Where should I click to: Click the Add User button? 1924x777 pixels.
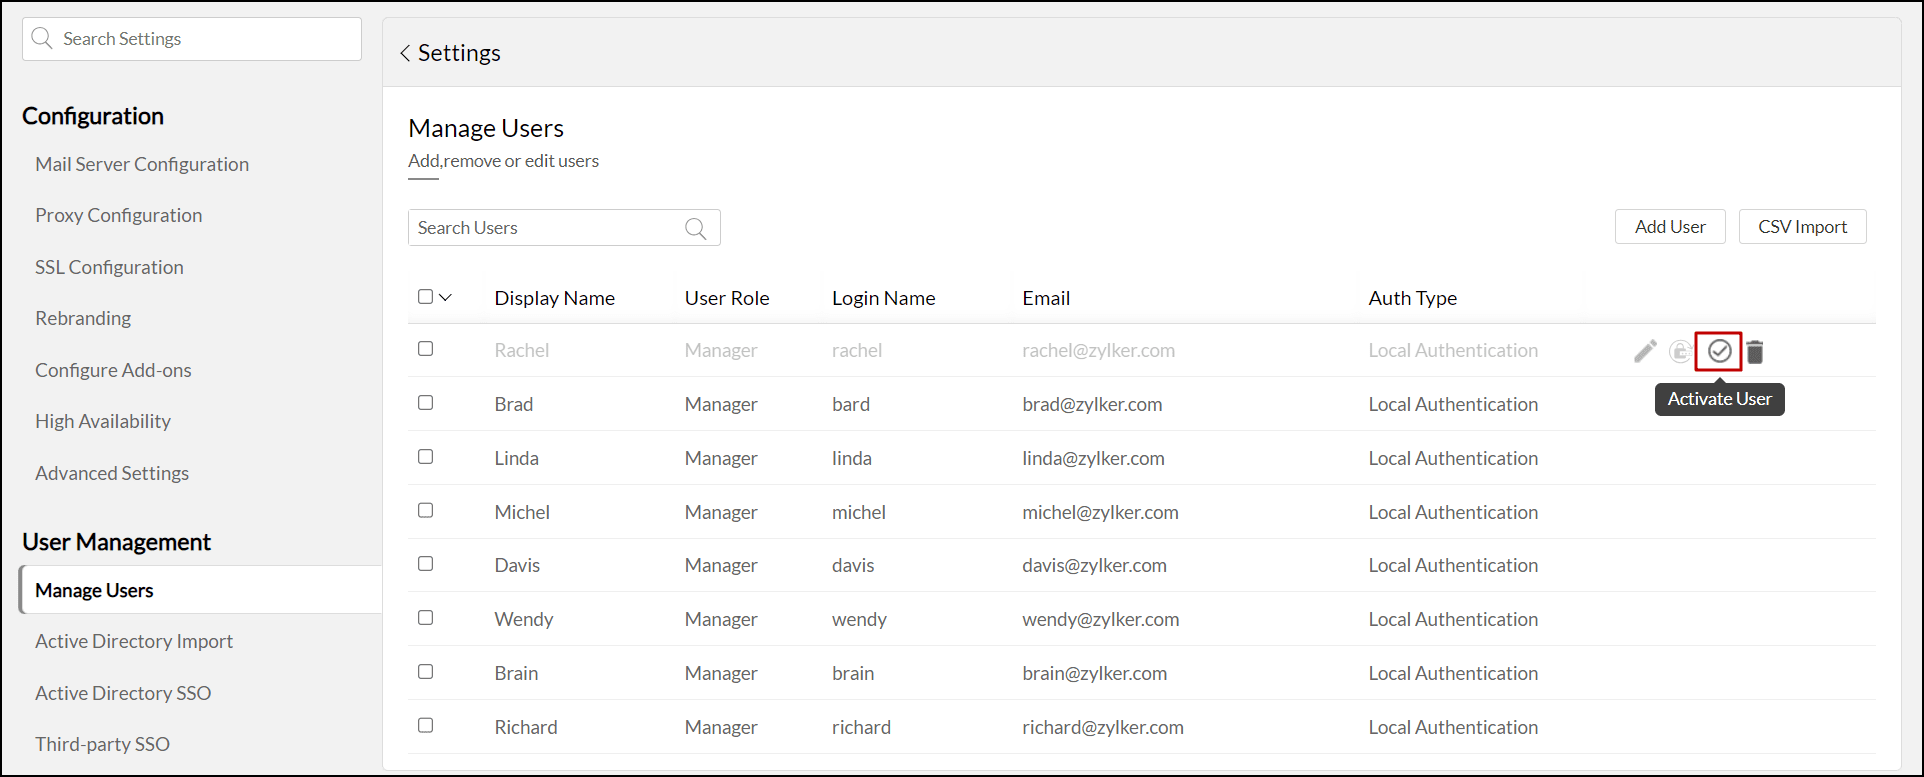click(x=1670, y=227)
